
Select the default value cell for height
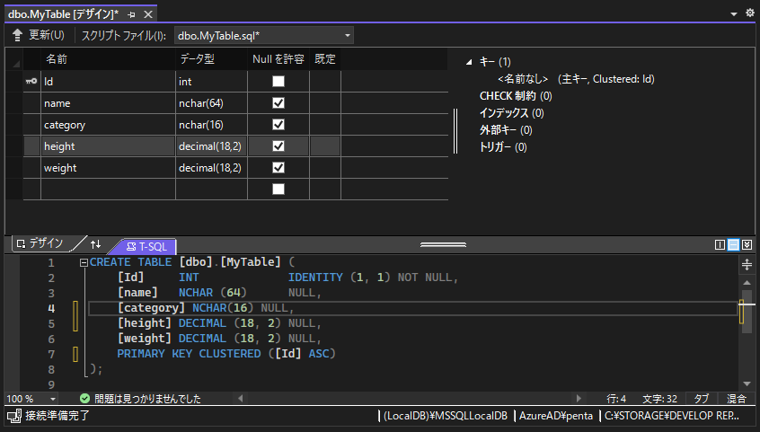click(325, 146)
